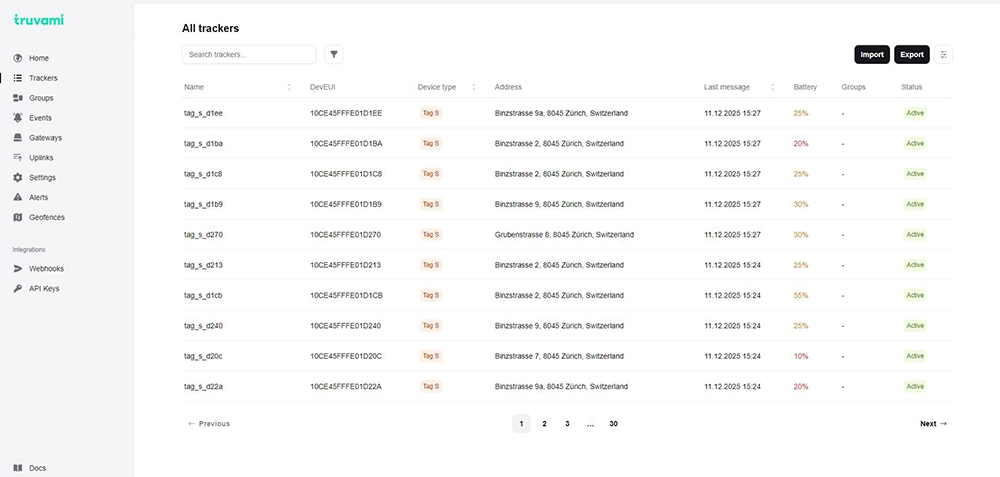1000x477 pixels.
Task: Open Events bell icon in sidebar
Action: pos(18,118)
